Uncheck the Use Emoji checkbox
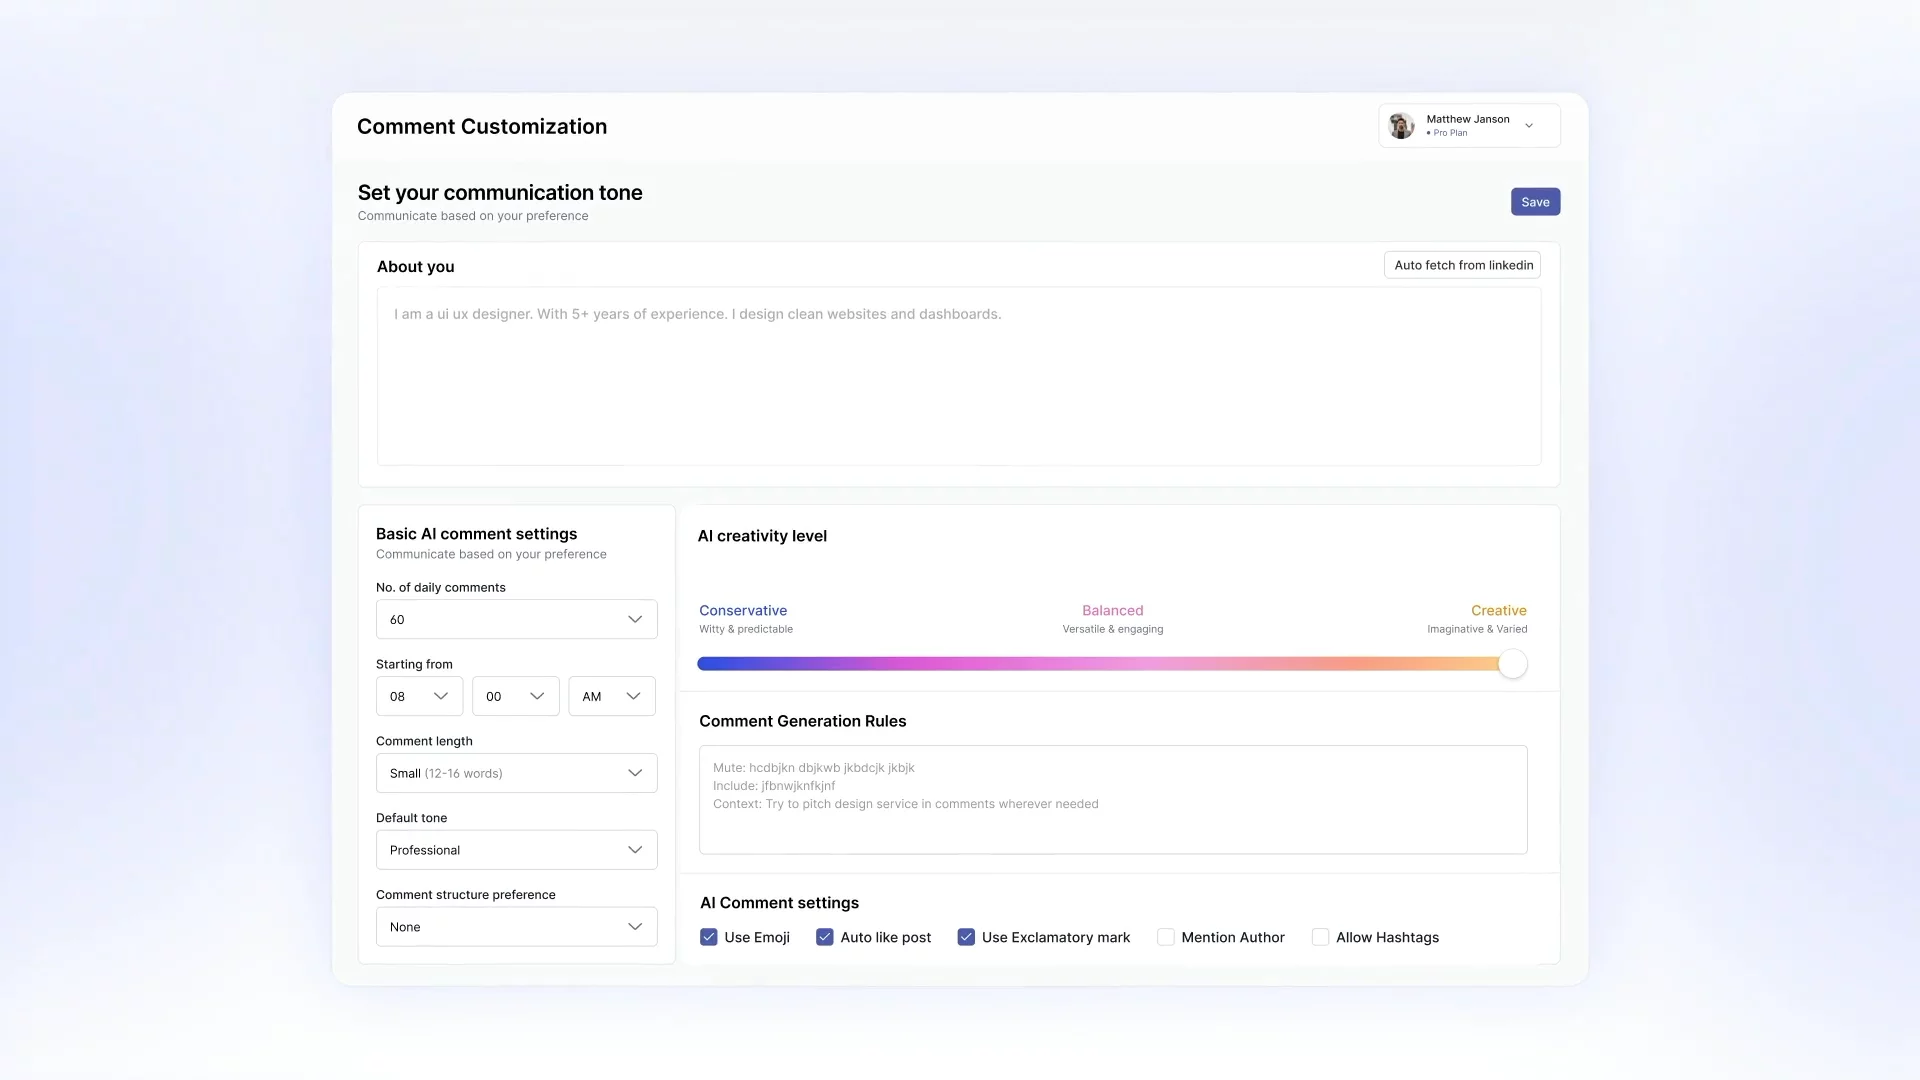Image resolution: width=1920 pixels, height=1080 pixels. coord(709,937)
